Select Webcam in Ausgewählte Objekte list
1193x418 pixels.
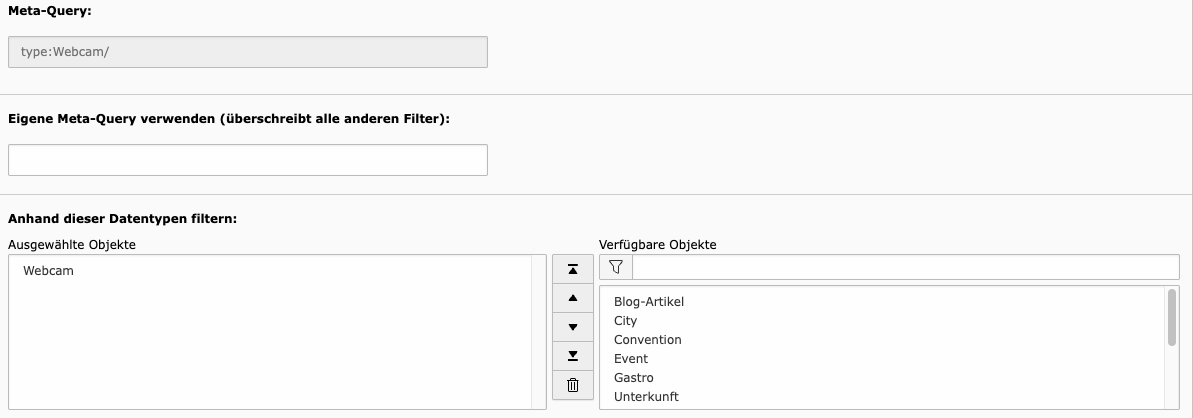[x=48, y=271]
